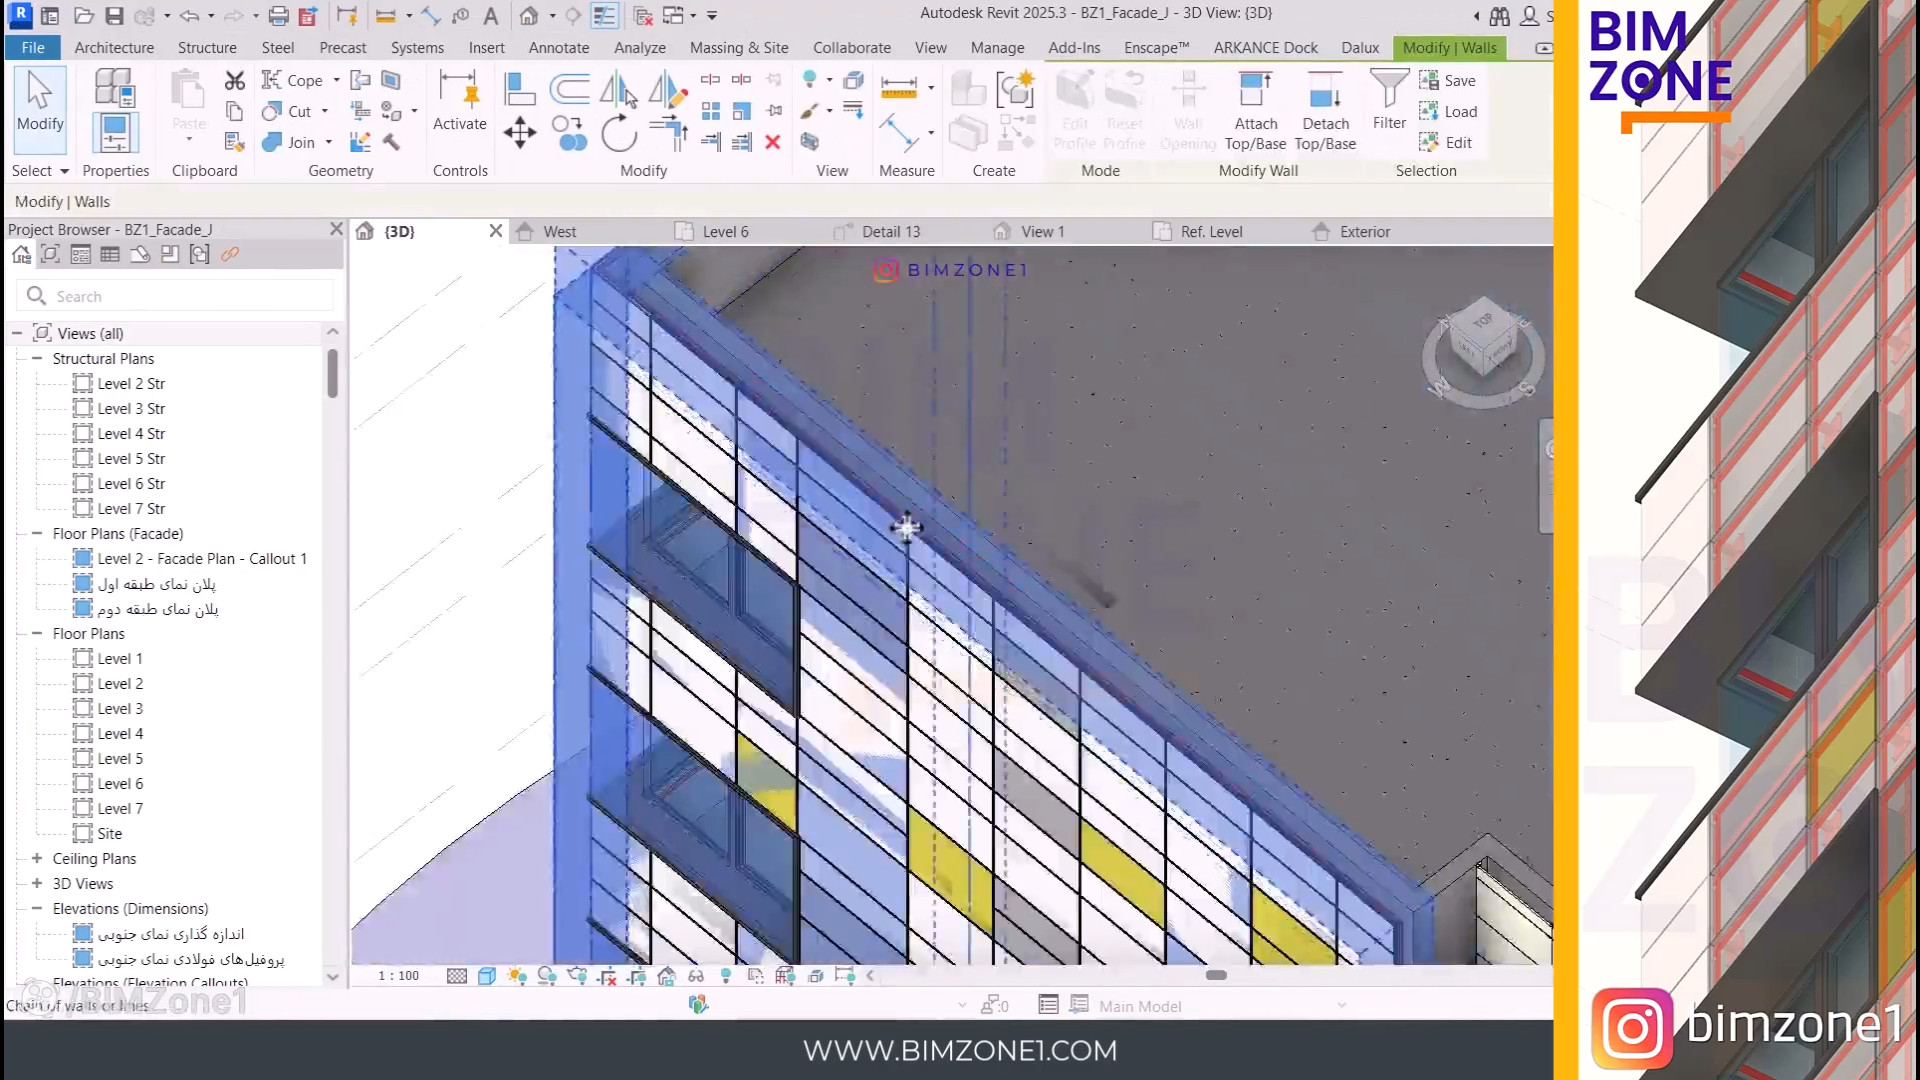
Task: Click the Move tool icon
Action: tap(519, 133)
